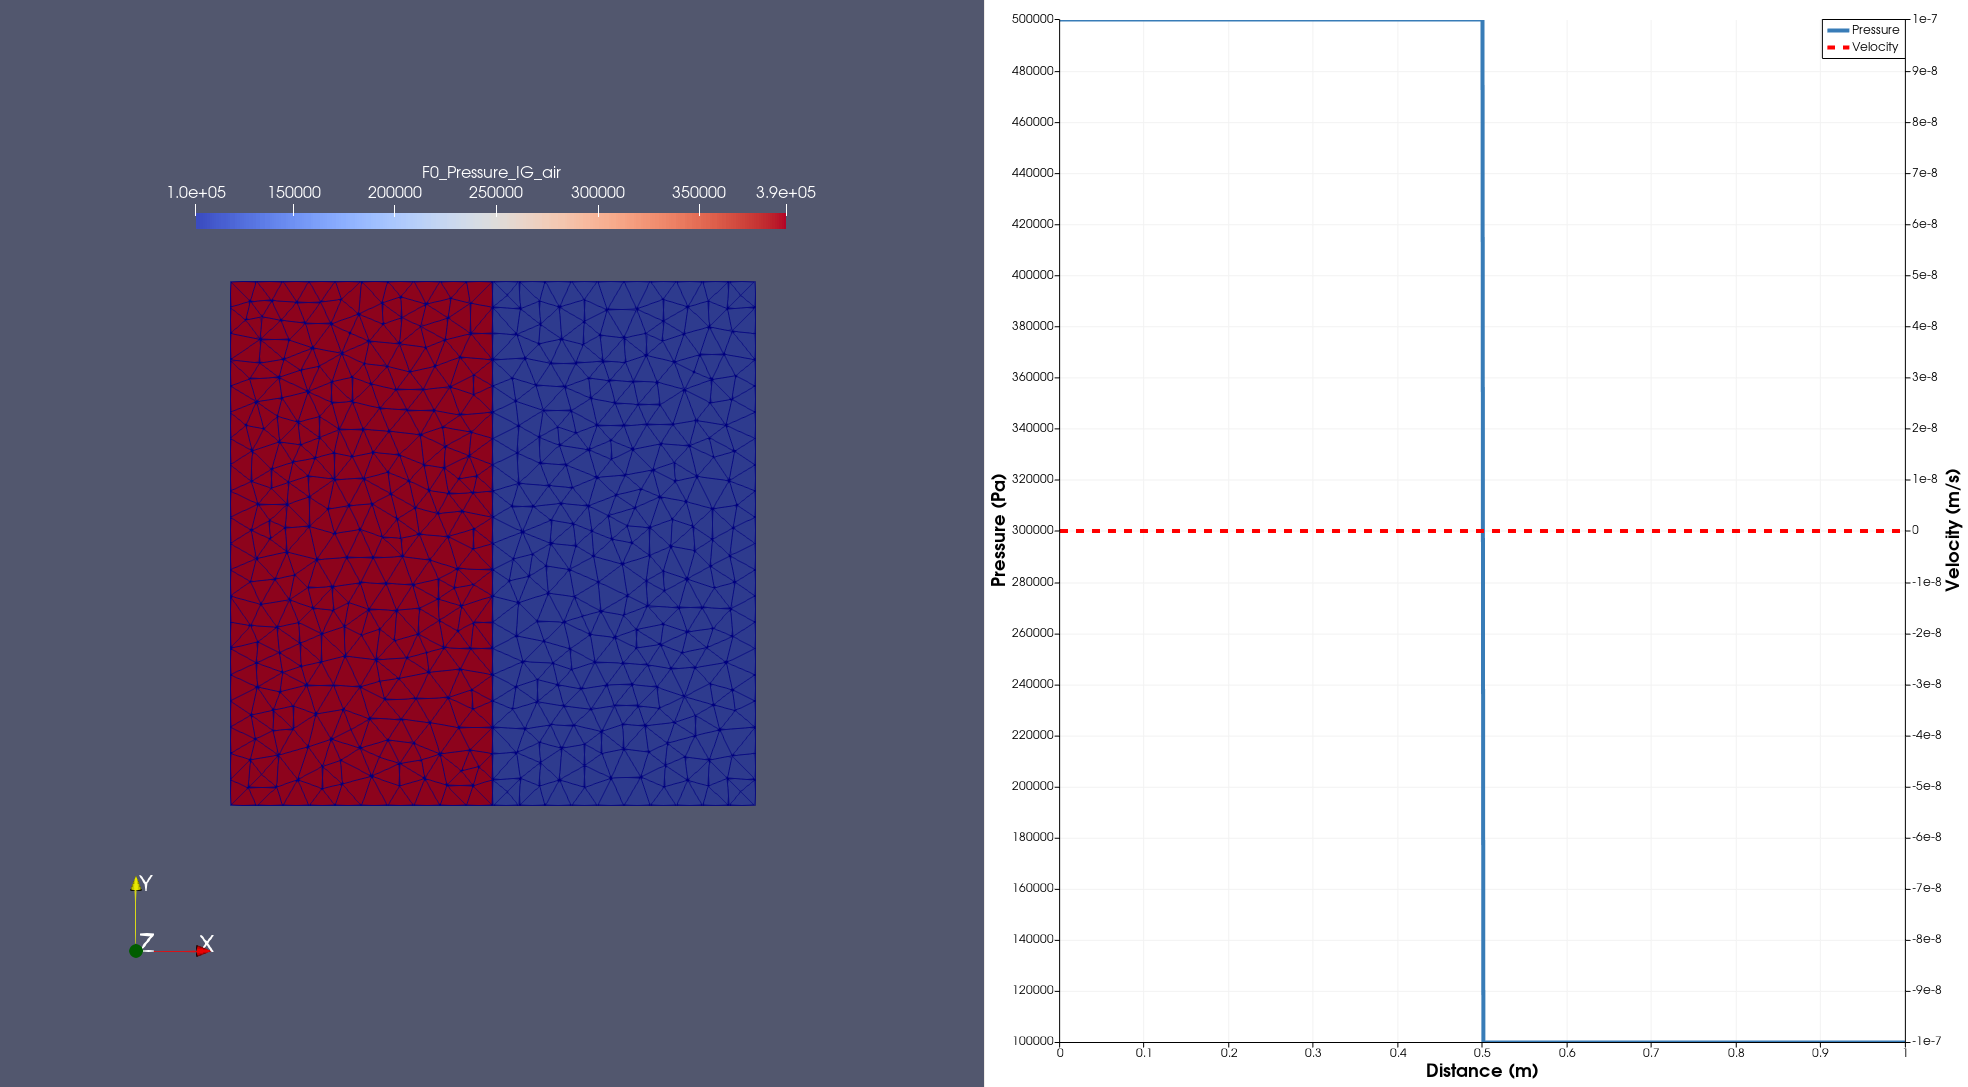
Task: Click the green origin sphere of orientation axes
Action: [x=136, y=951]
